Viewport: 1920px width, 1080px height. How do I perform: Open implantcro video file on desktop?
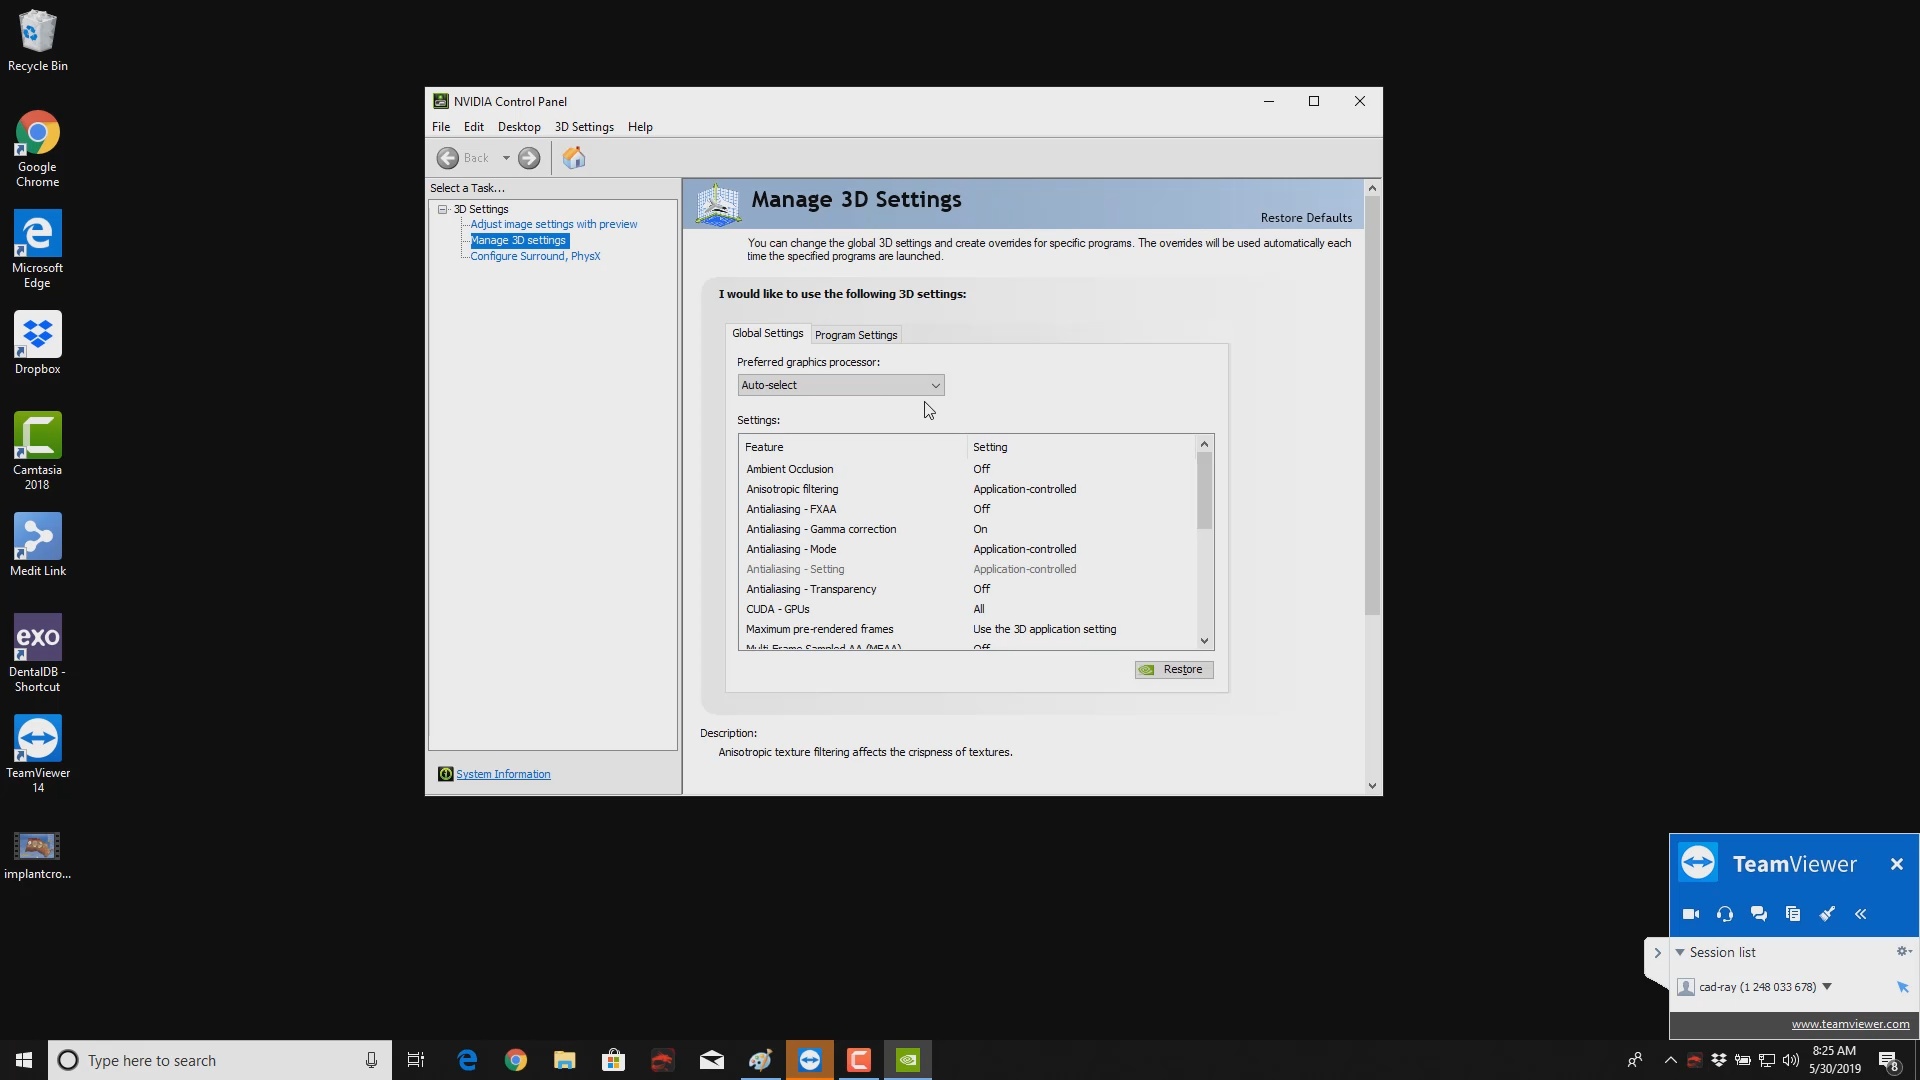tap(37, 856)
